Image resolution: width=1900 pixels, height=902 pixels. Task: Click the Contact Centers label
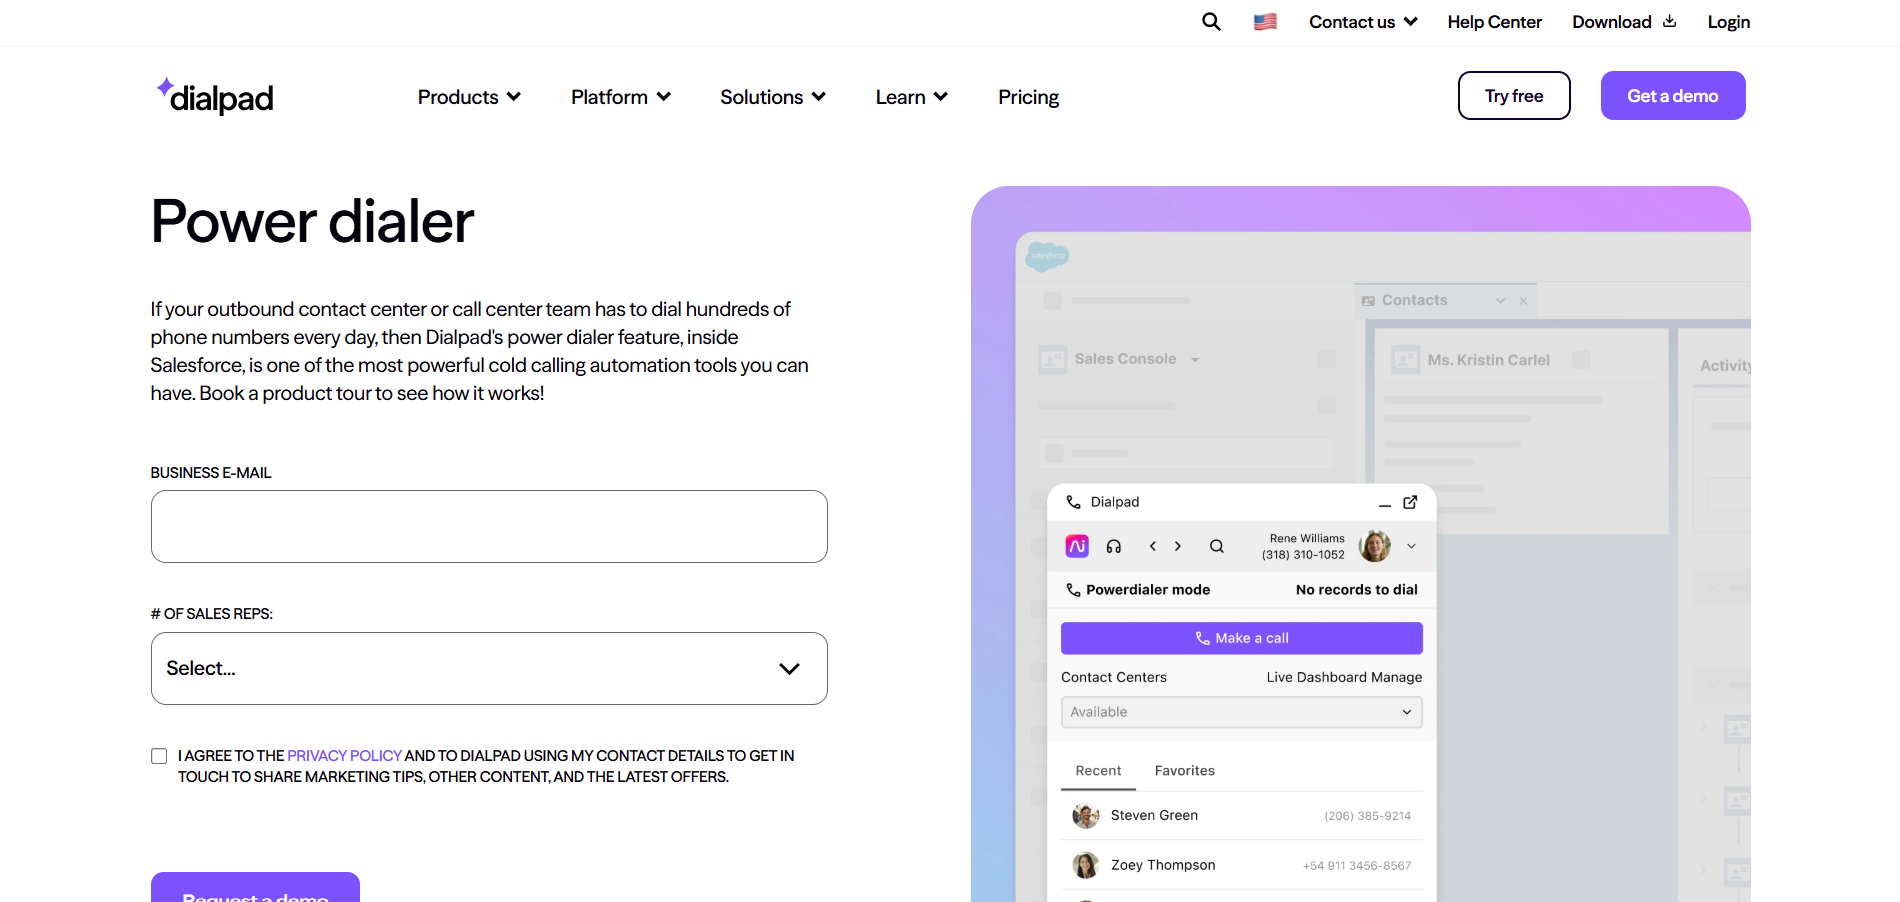pos(1114,677)
